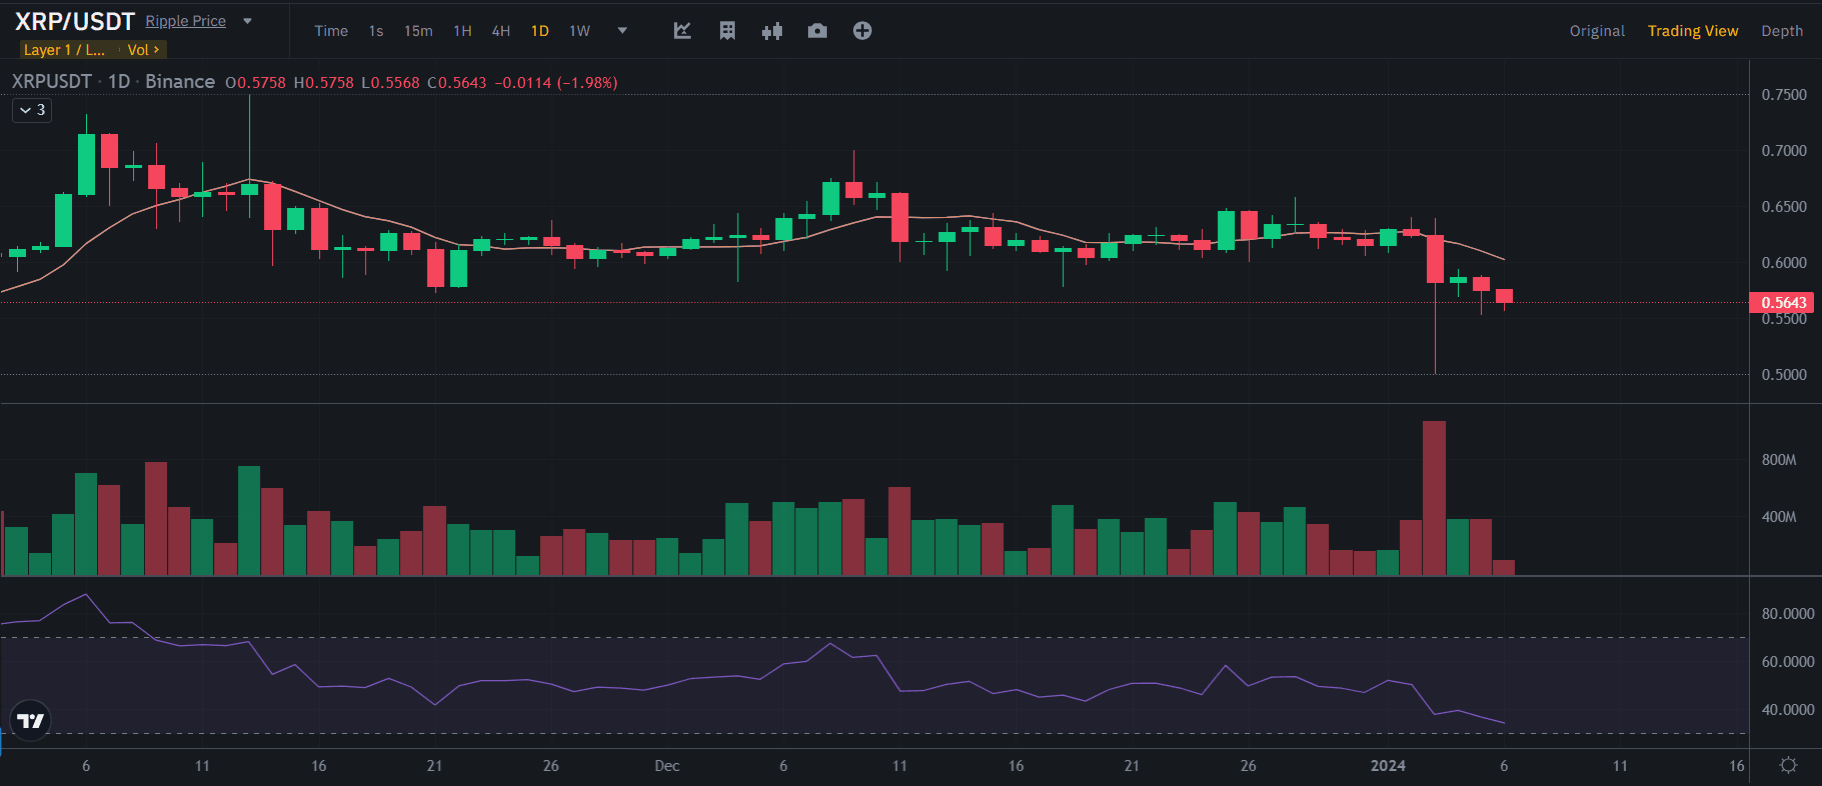
Task: Select the 1W interval
Action: [x=579, y=31]
